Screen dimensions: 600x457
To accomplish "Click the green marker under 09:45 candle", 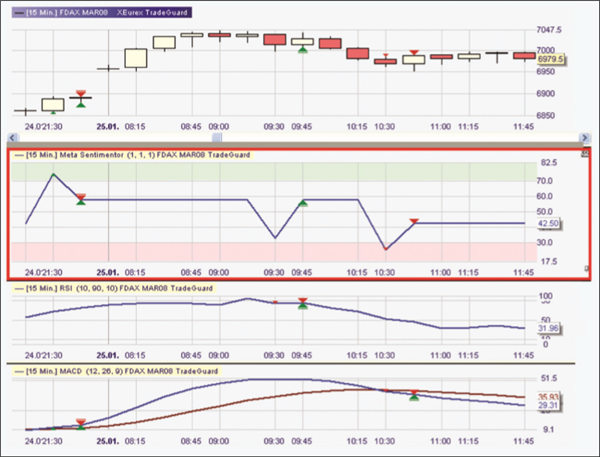I will 302,49.
